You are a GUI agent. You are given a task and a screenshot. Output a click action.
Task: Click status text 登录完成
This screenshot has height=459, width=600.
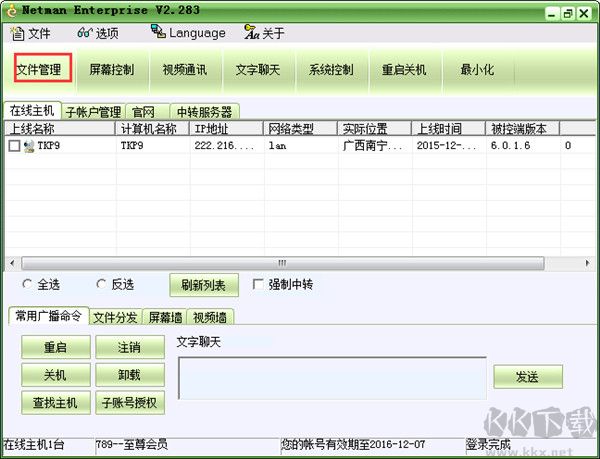coord(488,444)
